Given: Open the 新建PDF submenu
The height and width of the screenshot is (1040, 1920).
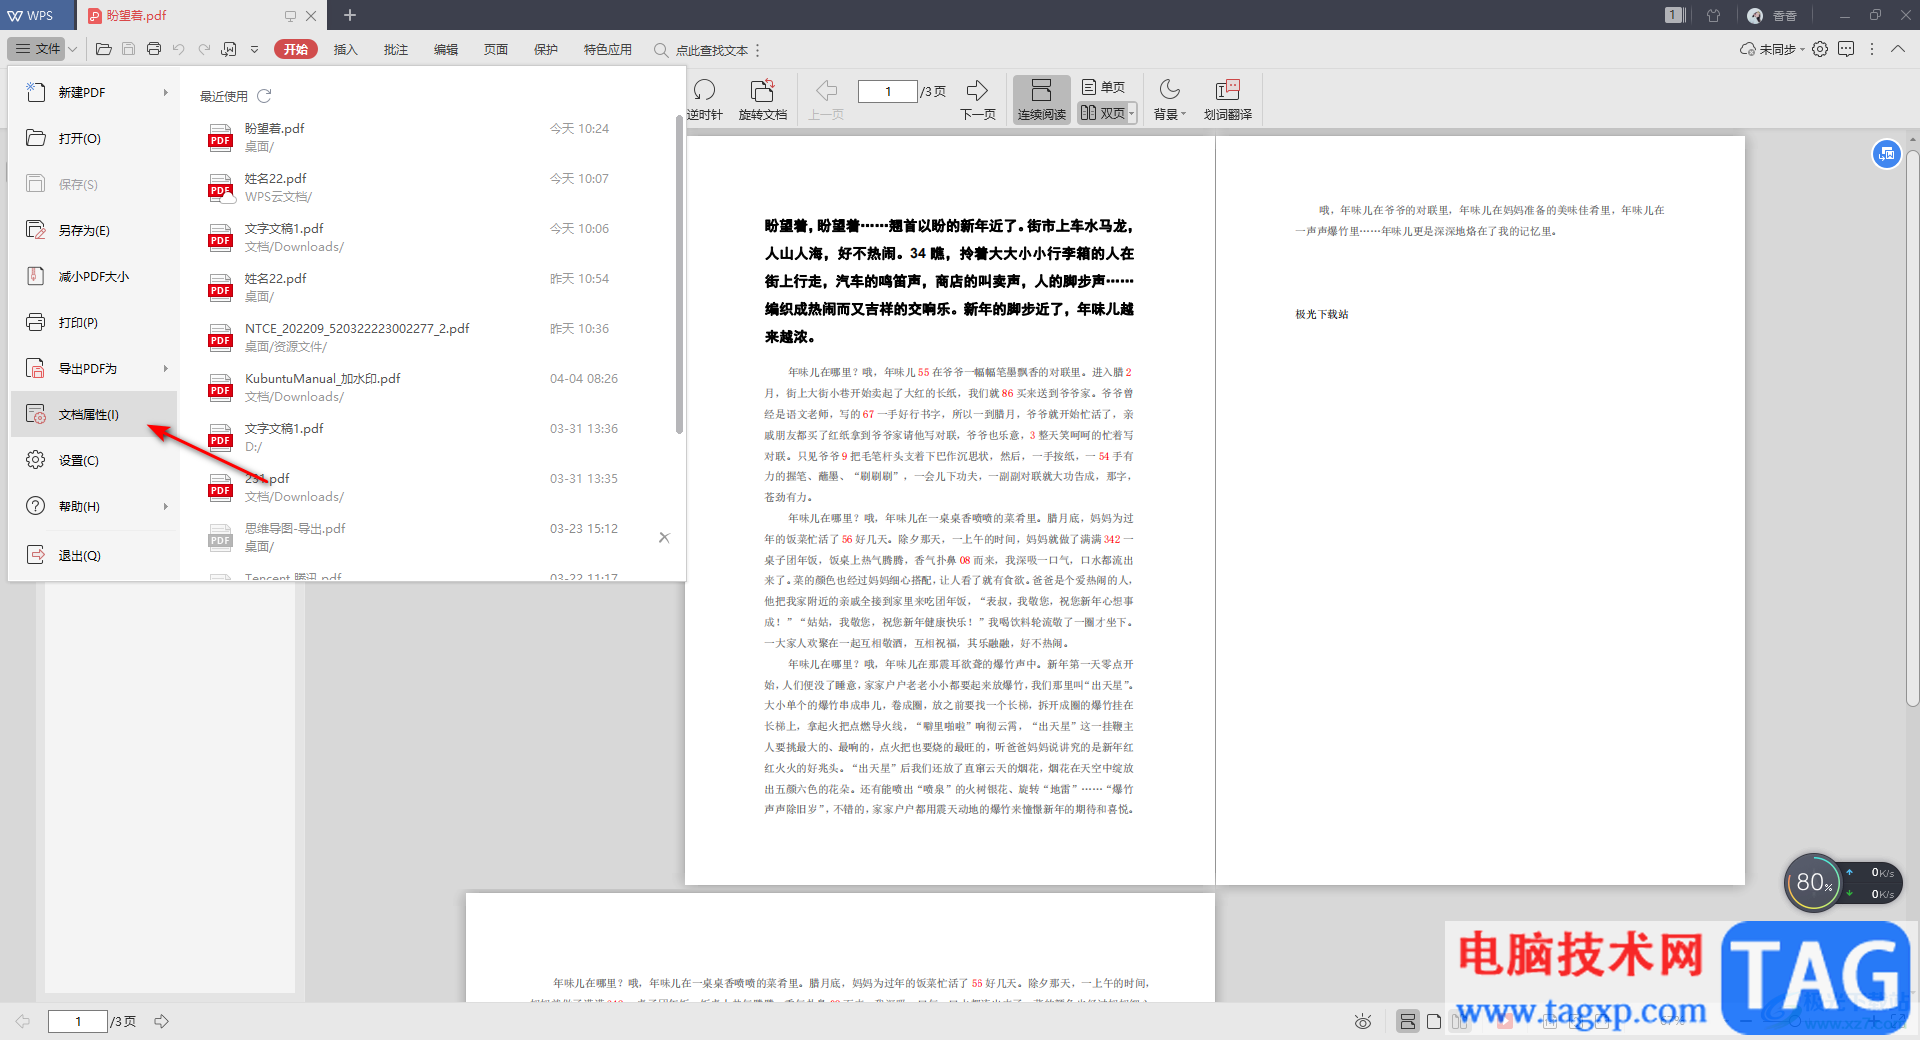Looking at the screenshot, I should (95, 92).
